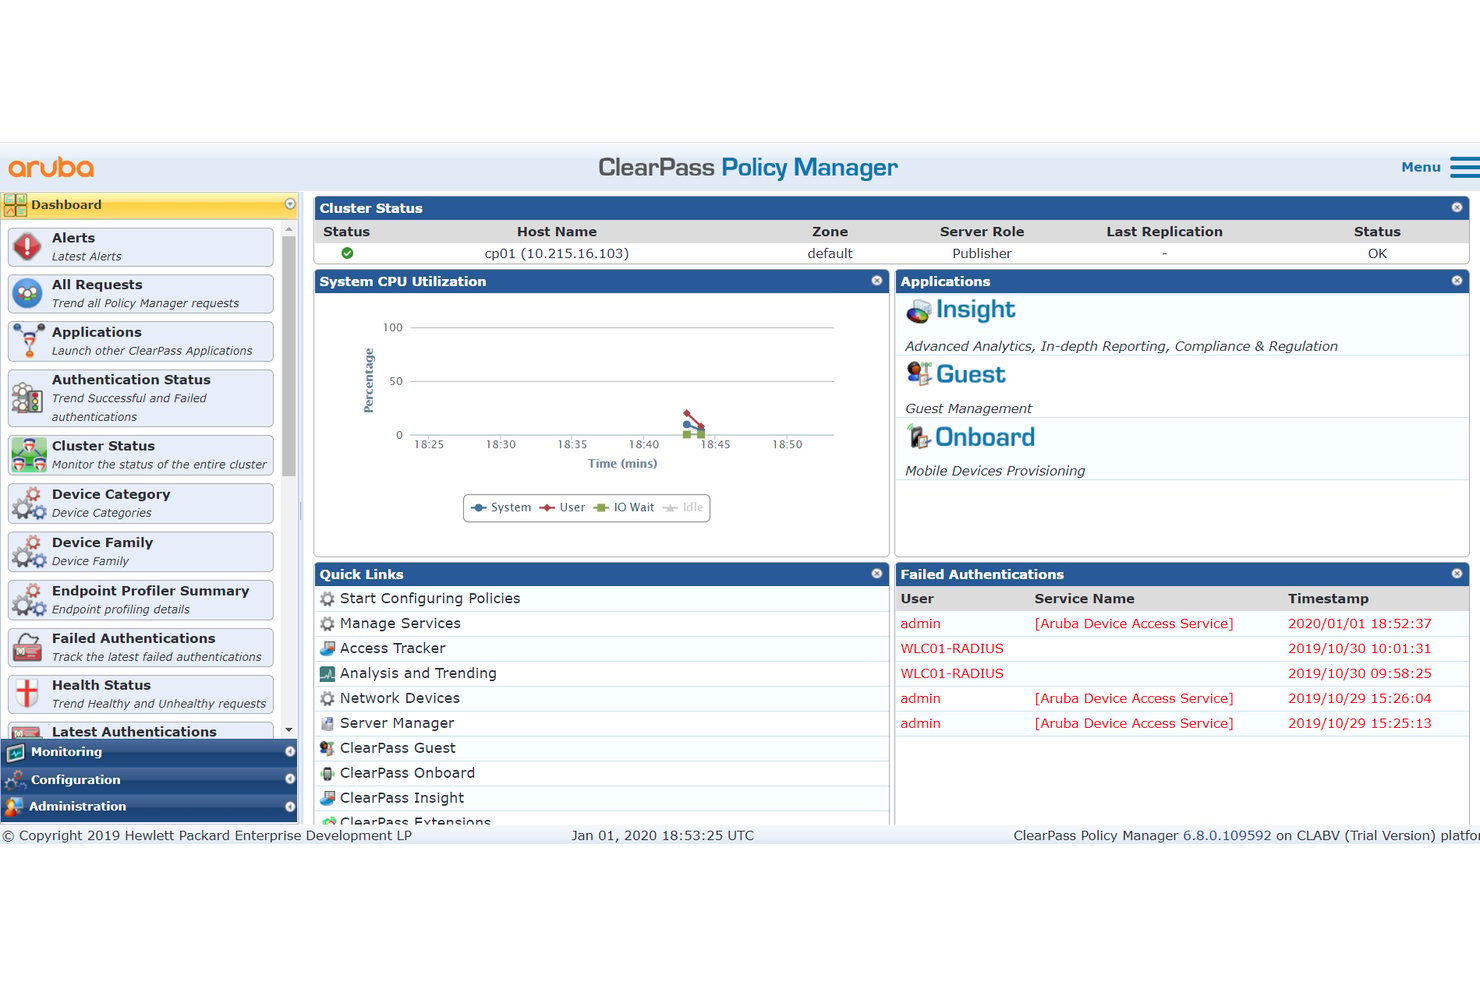The image size is (1480, 987).
Task: Close the System CPU Utilization widget
Action: pos(877,280)
